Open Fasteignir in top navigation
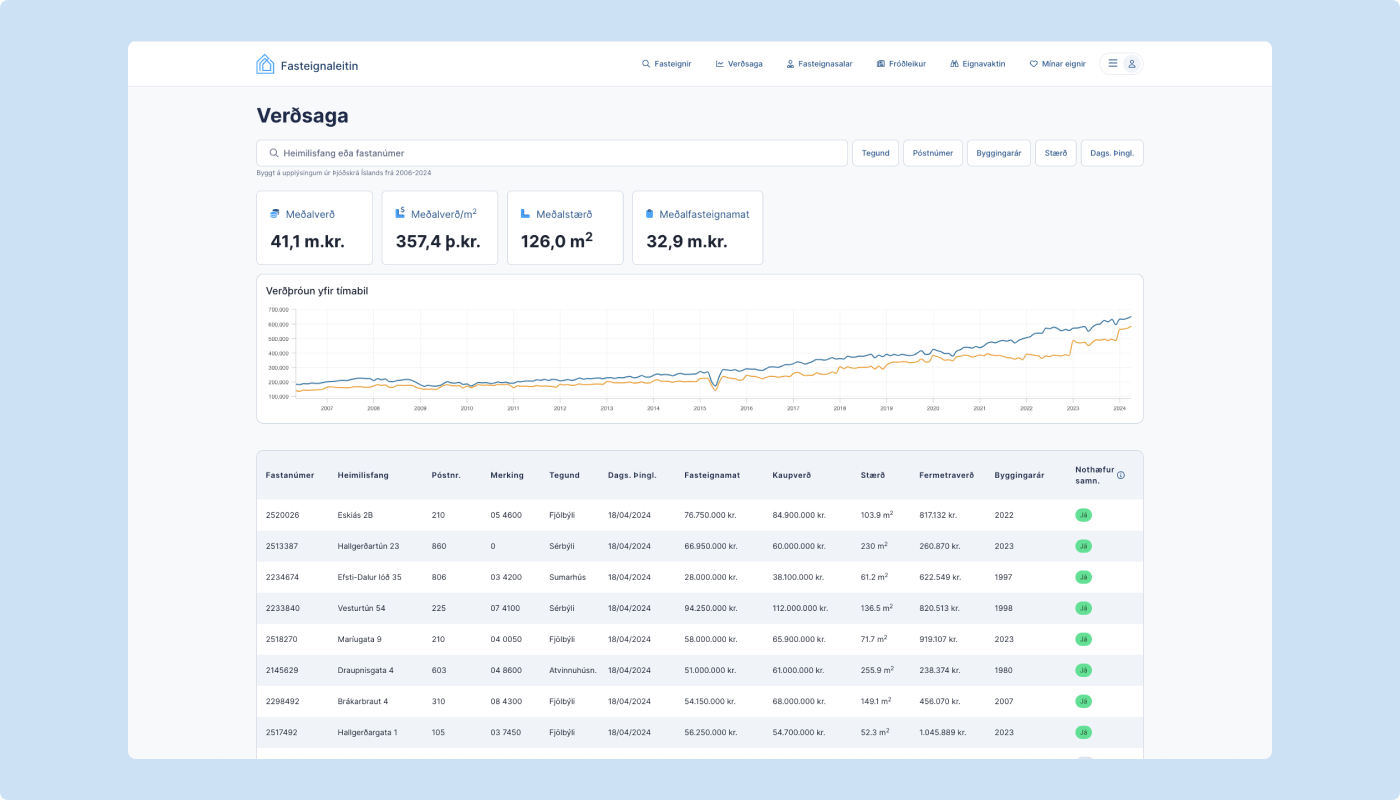 [666, 64]
